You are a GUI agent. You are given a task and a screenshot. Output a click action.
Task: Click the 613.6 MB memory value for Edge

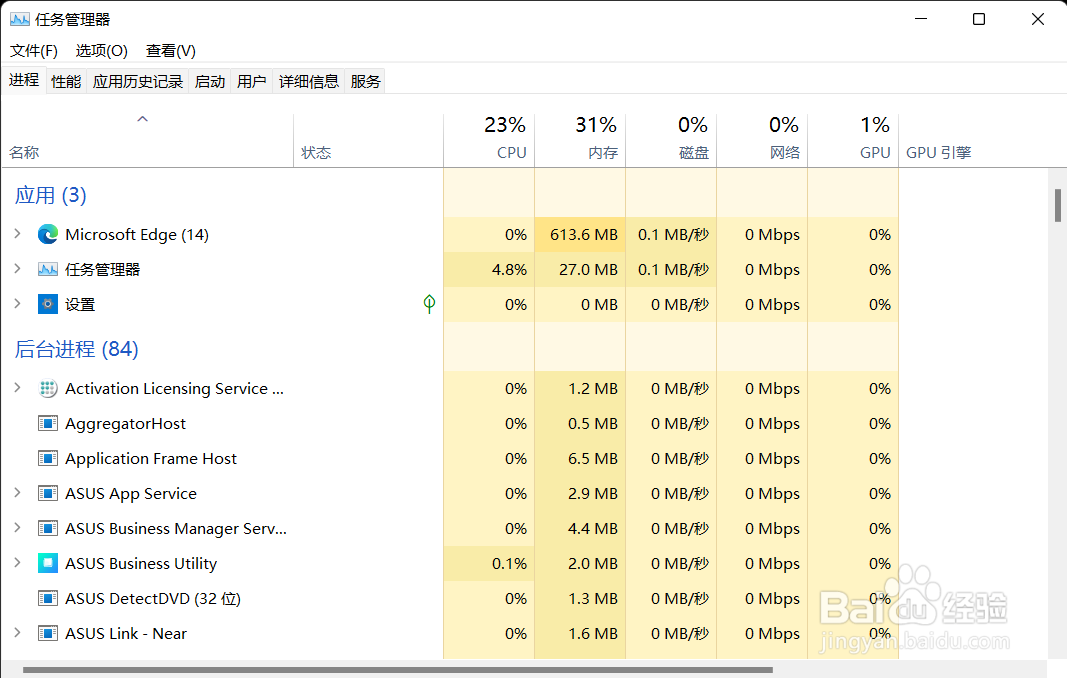click(x=584, y=235)
